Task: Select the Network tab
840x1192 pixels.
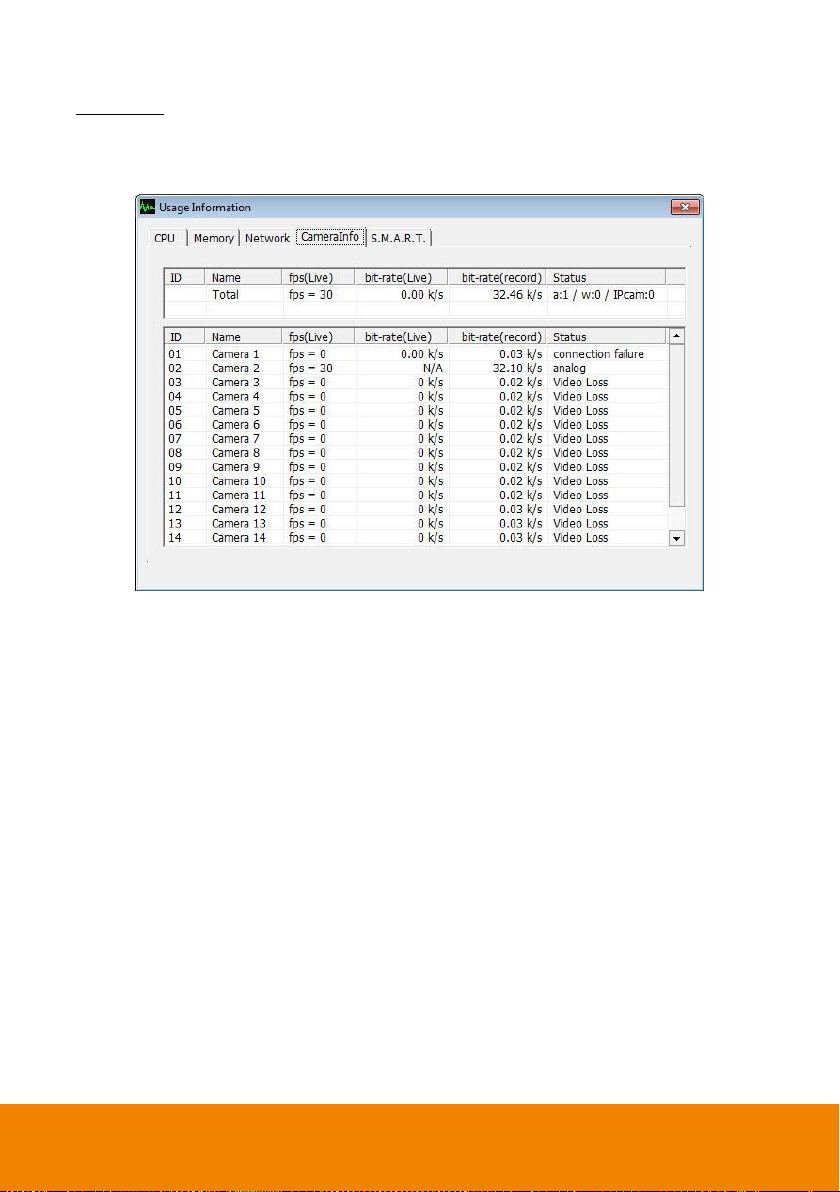Action: [x=267, y=238]
